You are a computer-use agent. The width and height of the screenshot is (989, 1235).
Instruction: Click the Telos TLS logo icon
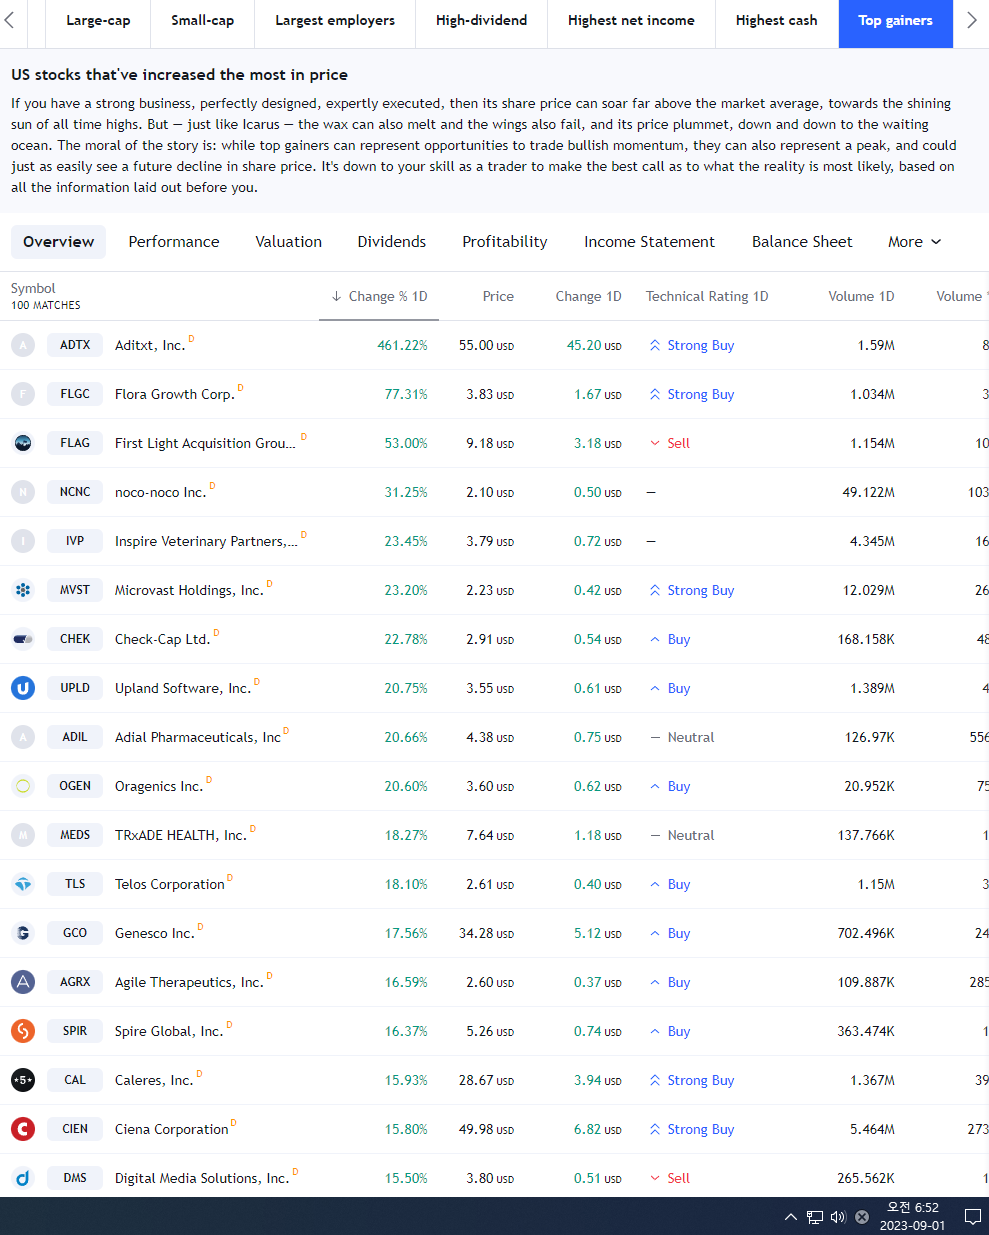pos(23,884)
